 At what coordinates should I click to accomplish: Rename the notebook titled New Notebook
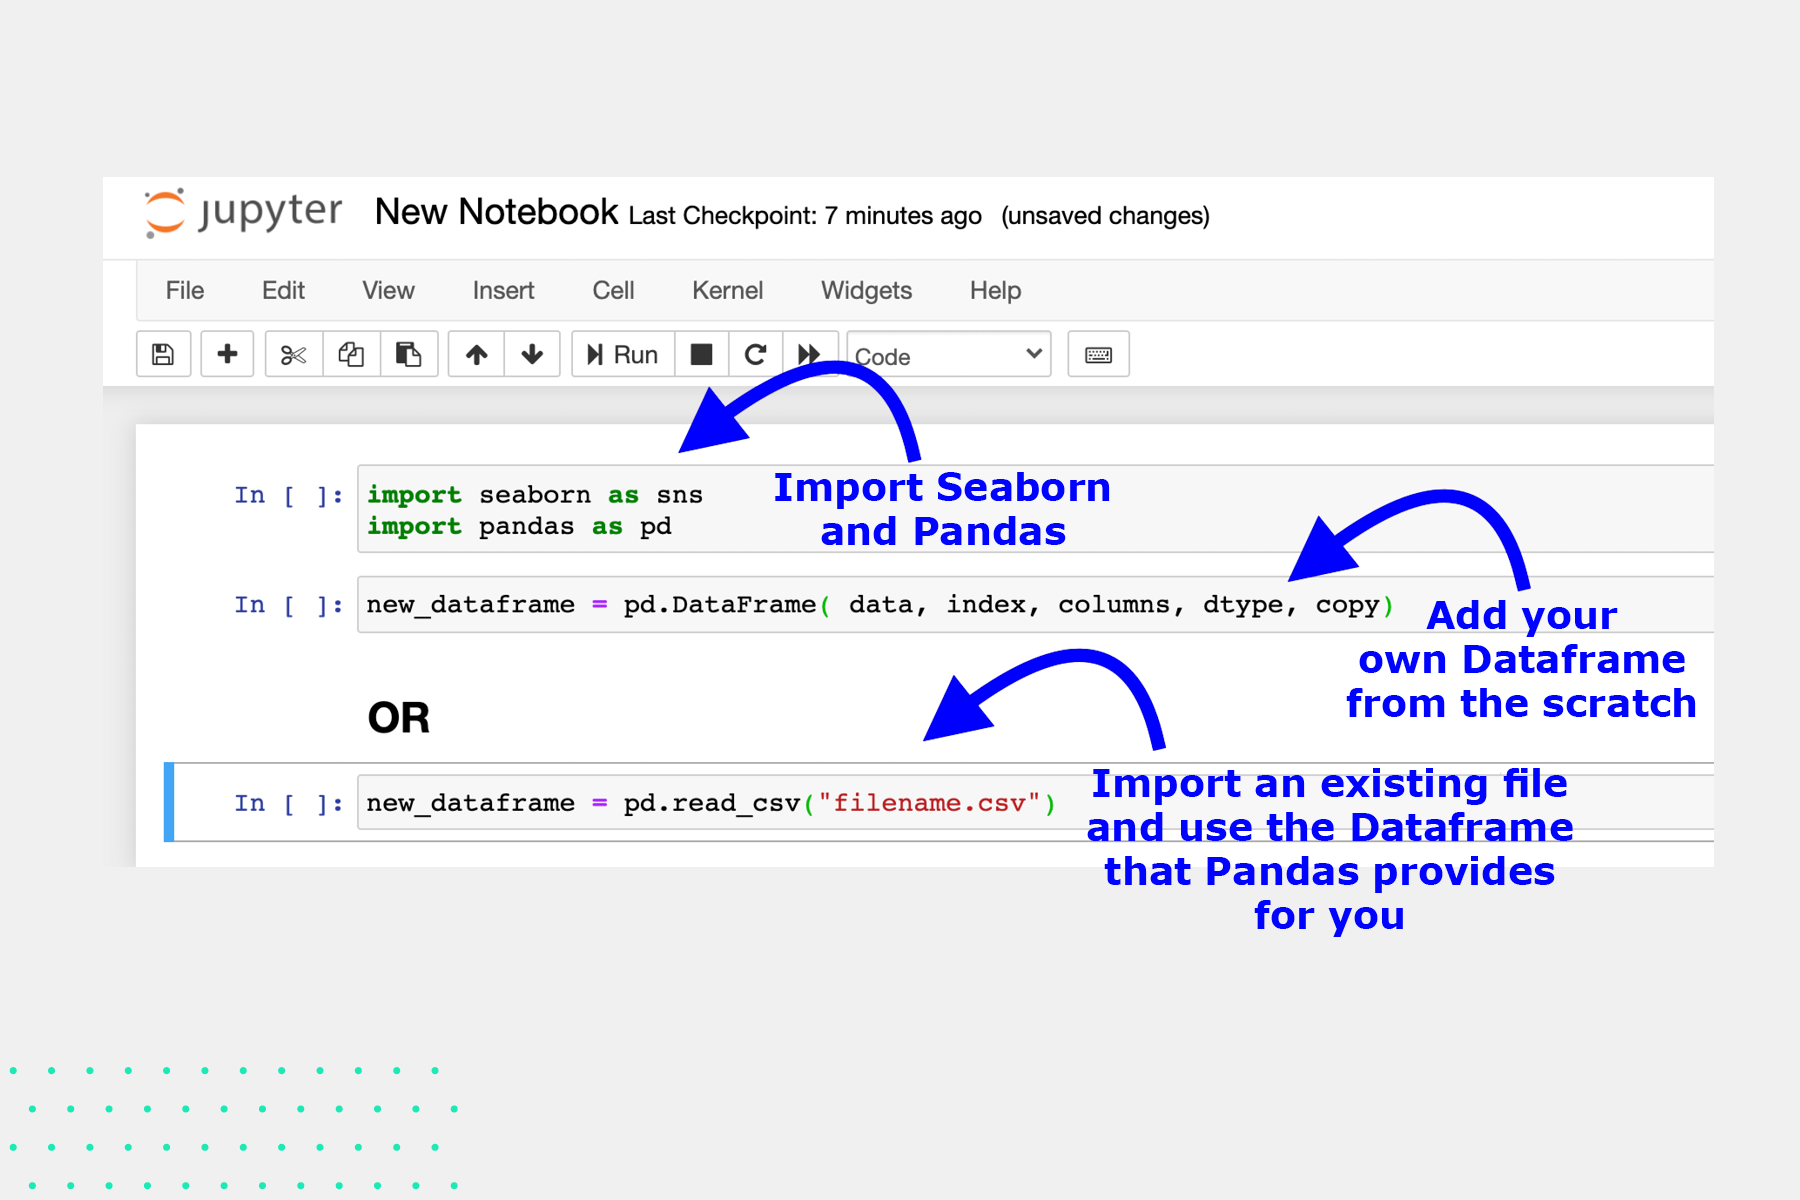coord(496,212)
